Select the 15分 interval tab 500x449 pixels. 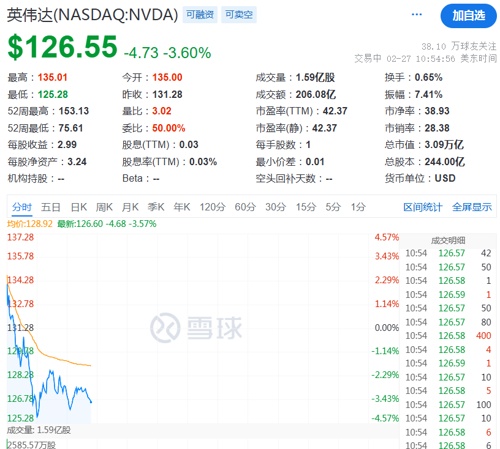306,207
